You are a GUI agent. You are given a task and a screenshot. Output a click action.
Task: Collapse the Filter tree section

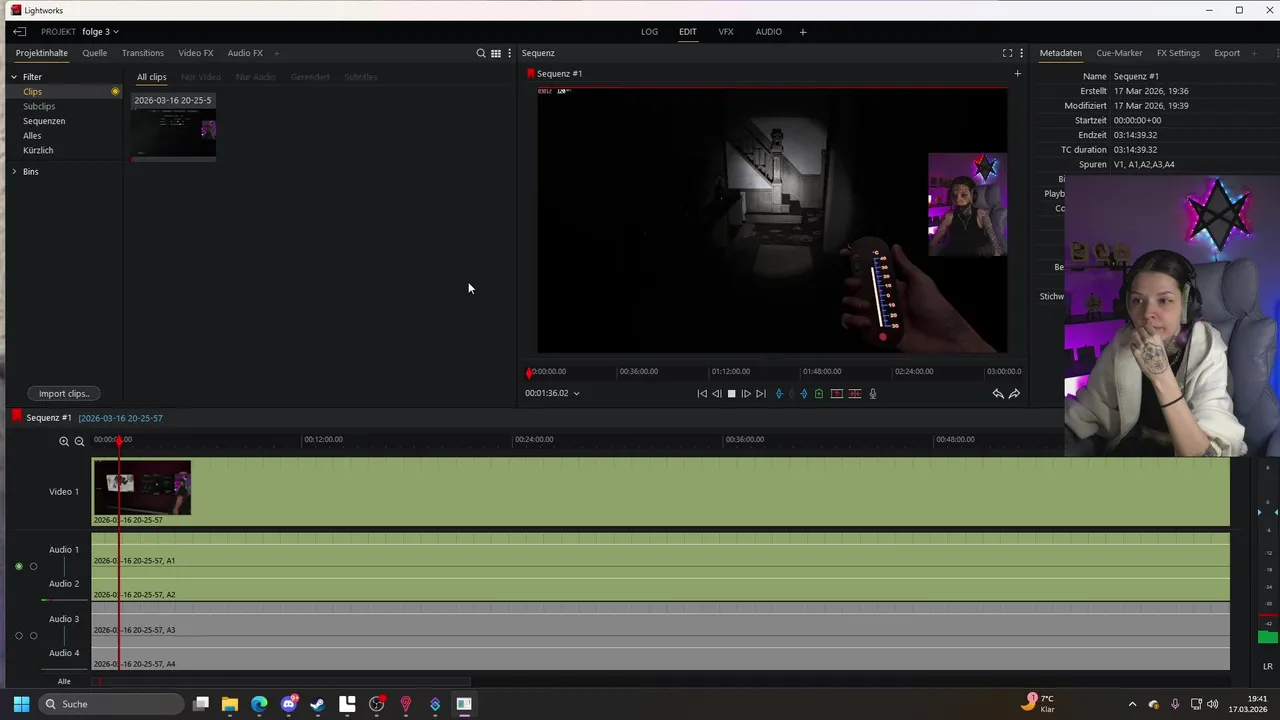pos(14,77)
